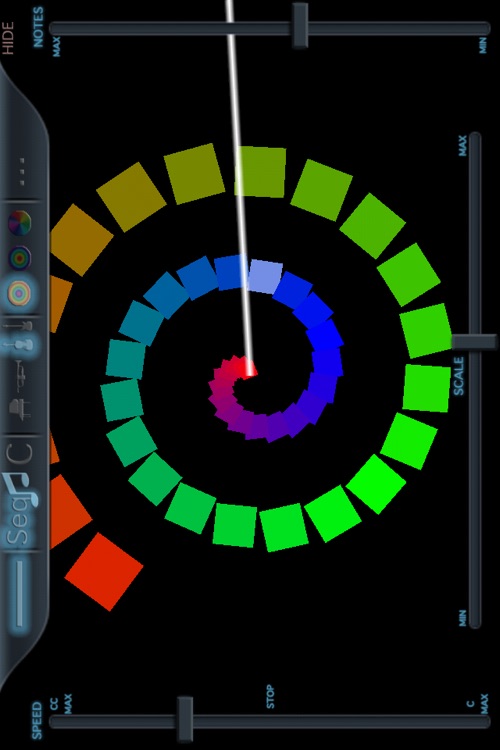Click the SCALE slider handle
Image resolution: width=500 pixels, height=750 pixels.
coord(475,342)
